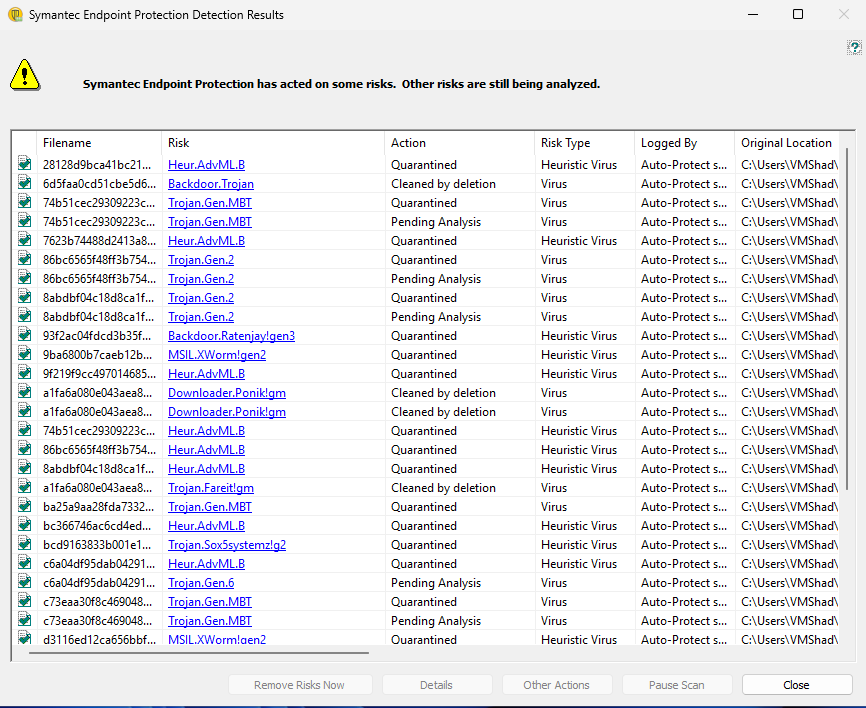Select filename 7623b74488d2413a8... cell
866x708 pixels.
99,241
